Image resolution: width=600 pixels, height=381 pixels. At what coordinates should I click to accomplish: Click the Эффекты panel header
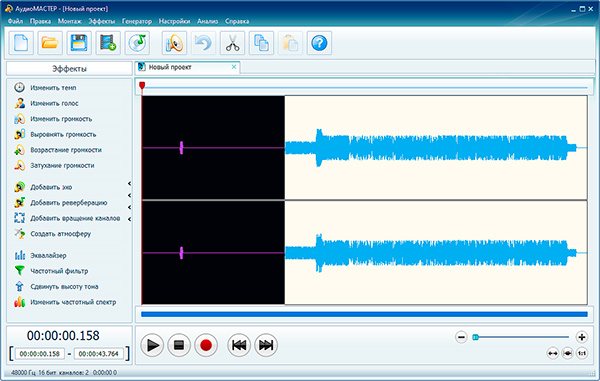pos(69,69)
